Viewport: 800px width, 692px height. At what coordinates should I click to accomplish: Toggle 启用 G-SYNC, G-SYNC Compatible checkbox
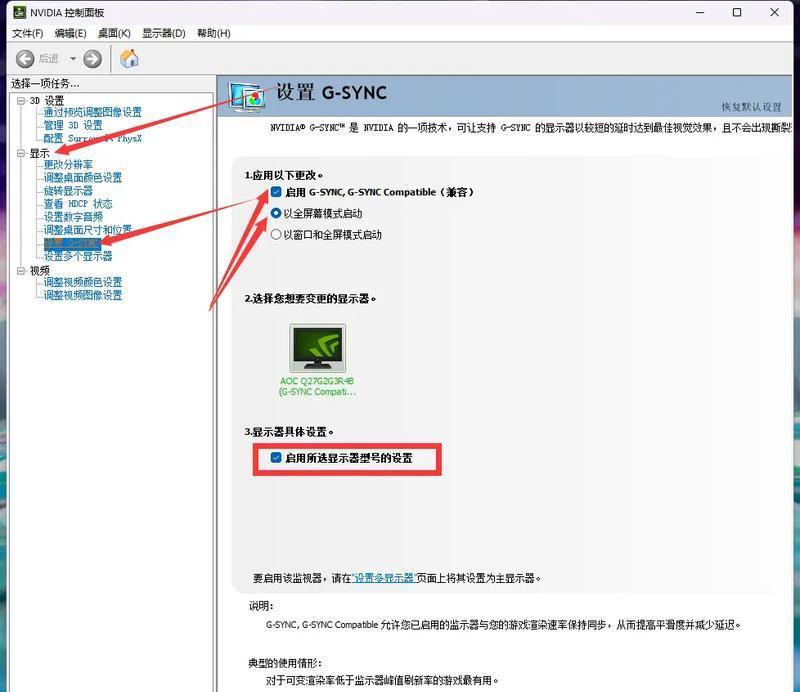(x=276, y=192)
